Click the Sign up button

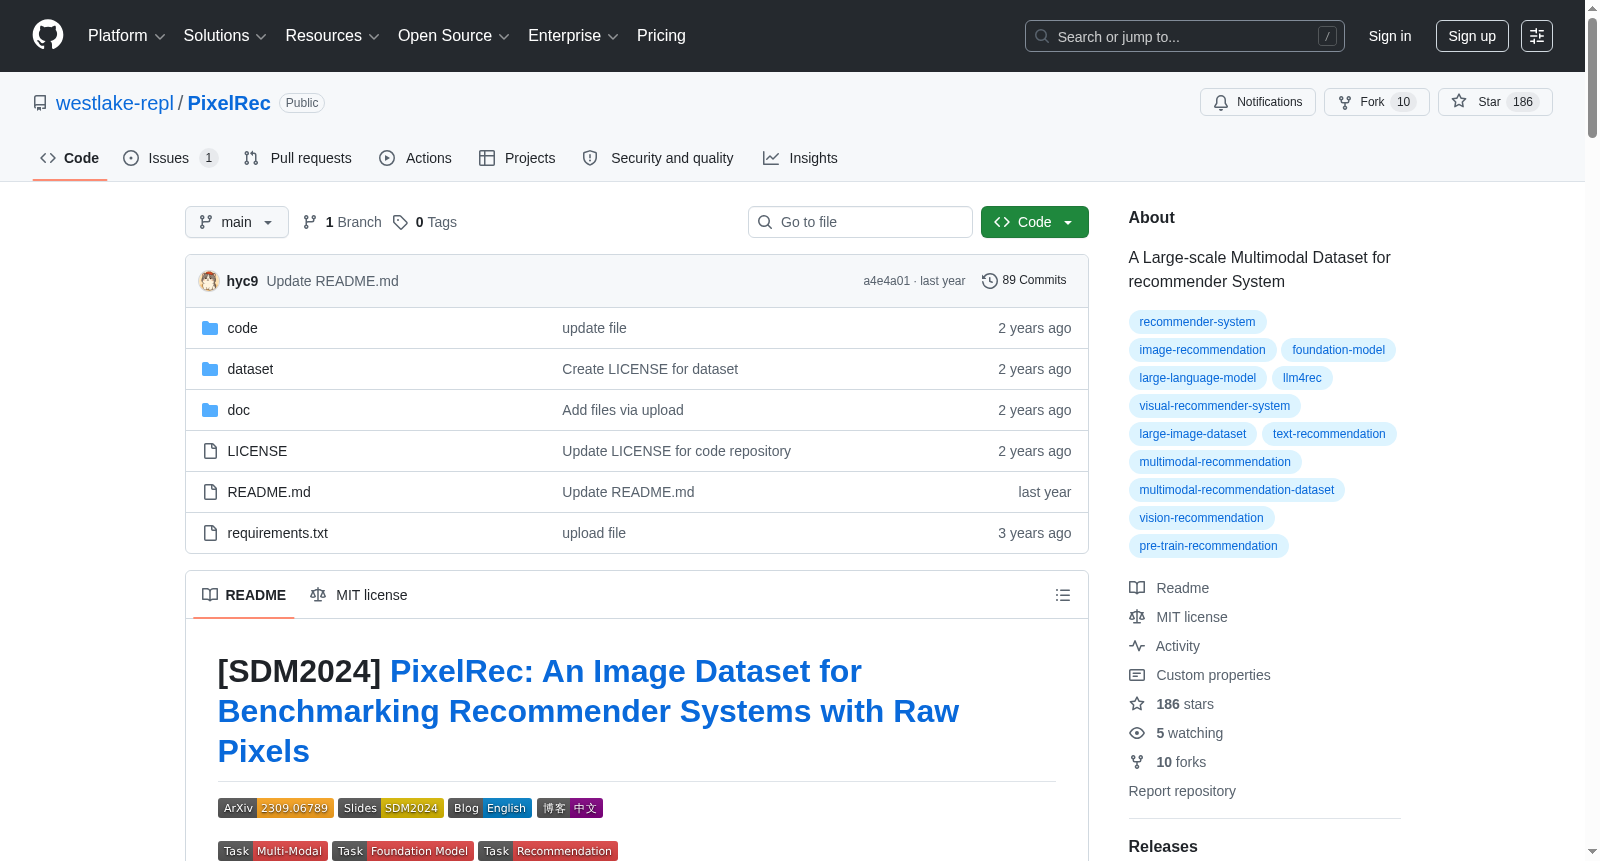click(1472, 36)
